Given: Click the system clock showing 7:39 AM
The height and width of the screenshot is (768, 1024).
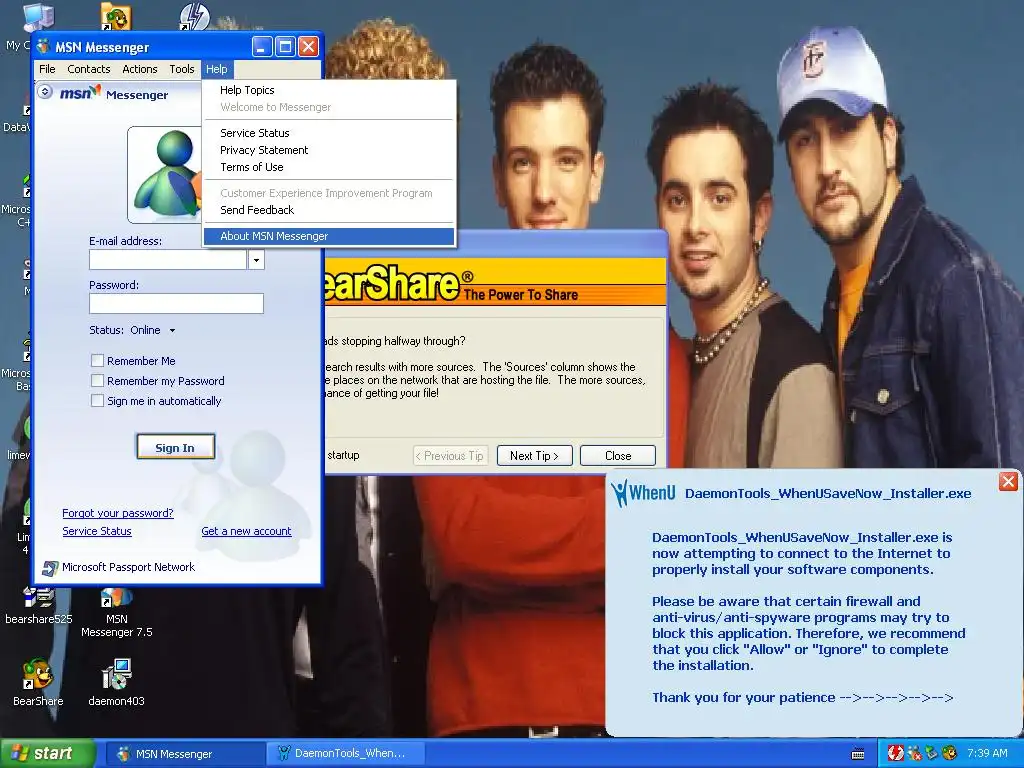Looking at the screenshot, I should point(987,753).
